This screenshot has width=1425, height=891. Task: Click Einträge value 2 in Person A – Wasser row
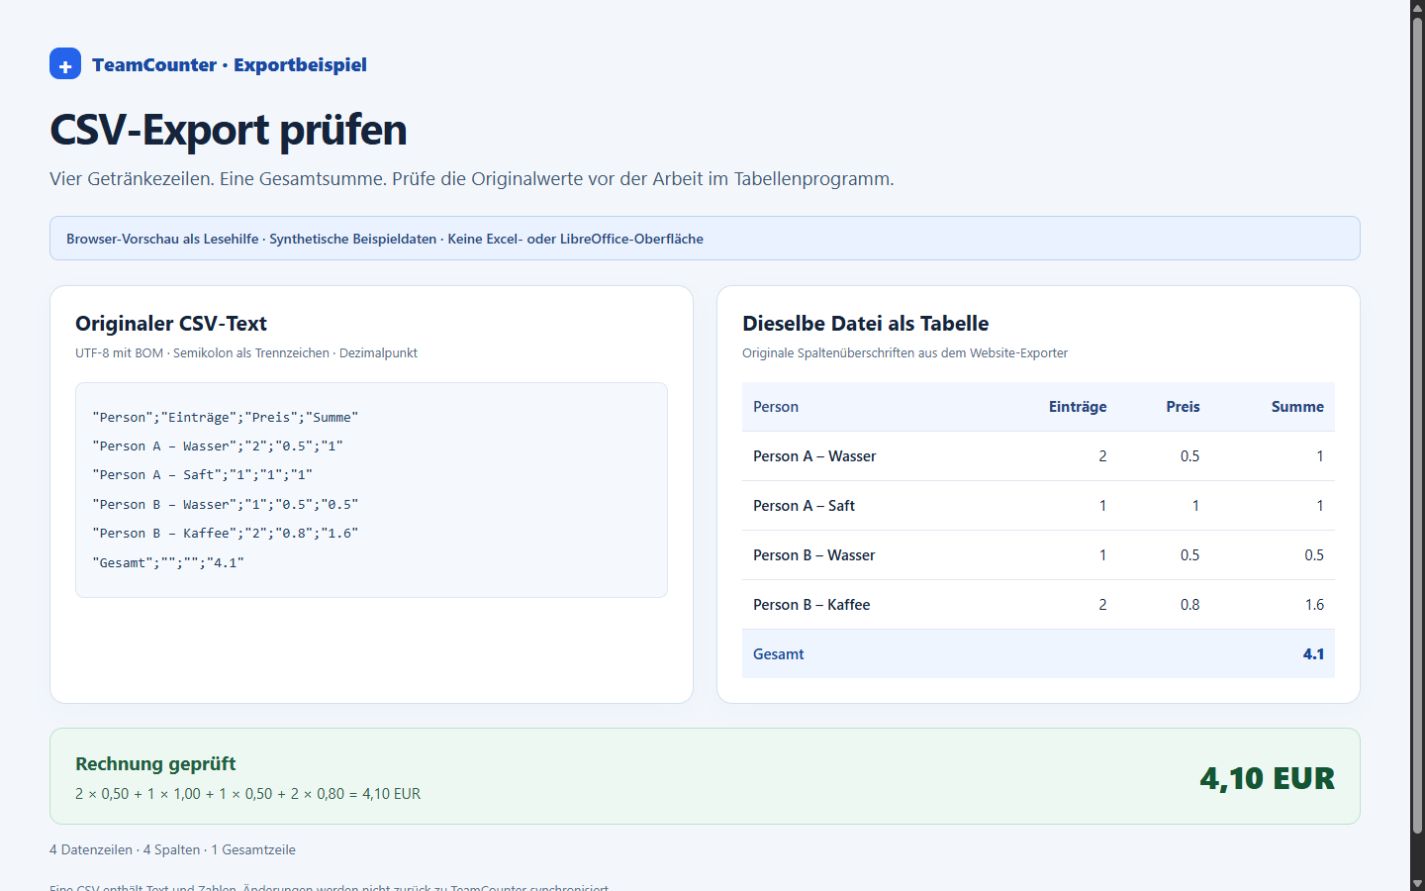coord(1103,456)
